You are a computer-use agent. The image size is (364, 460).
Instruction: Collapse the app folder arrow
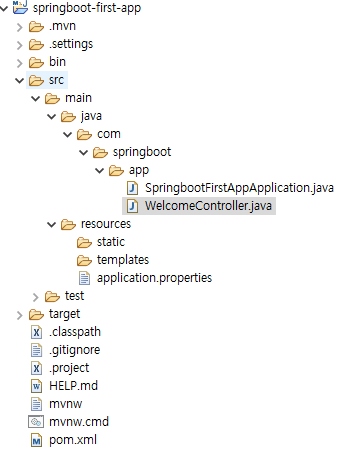(x=100, y=170)
